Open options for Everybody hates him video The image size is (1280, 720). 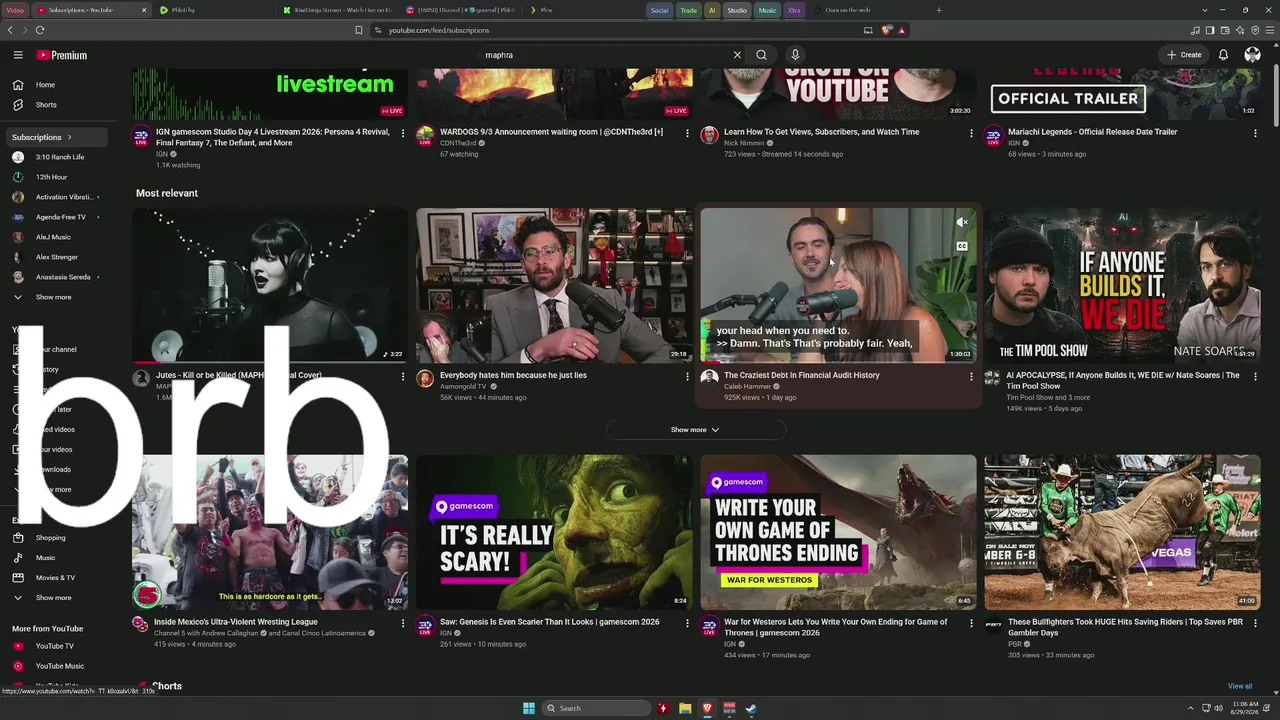(x=687, y=377)
